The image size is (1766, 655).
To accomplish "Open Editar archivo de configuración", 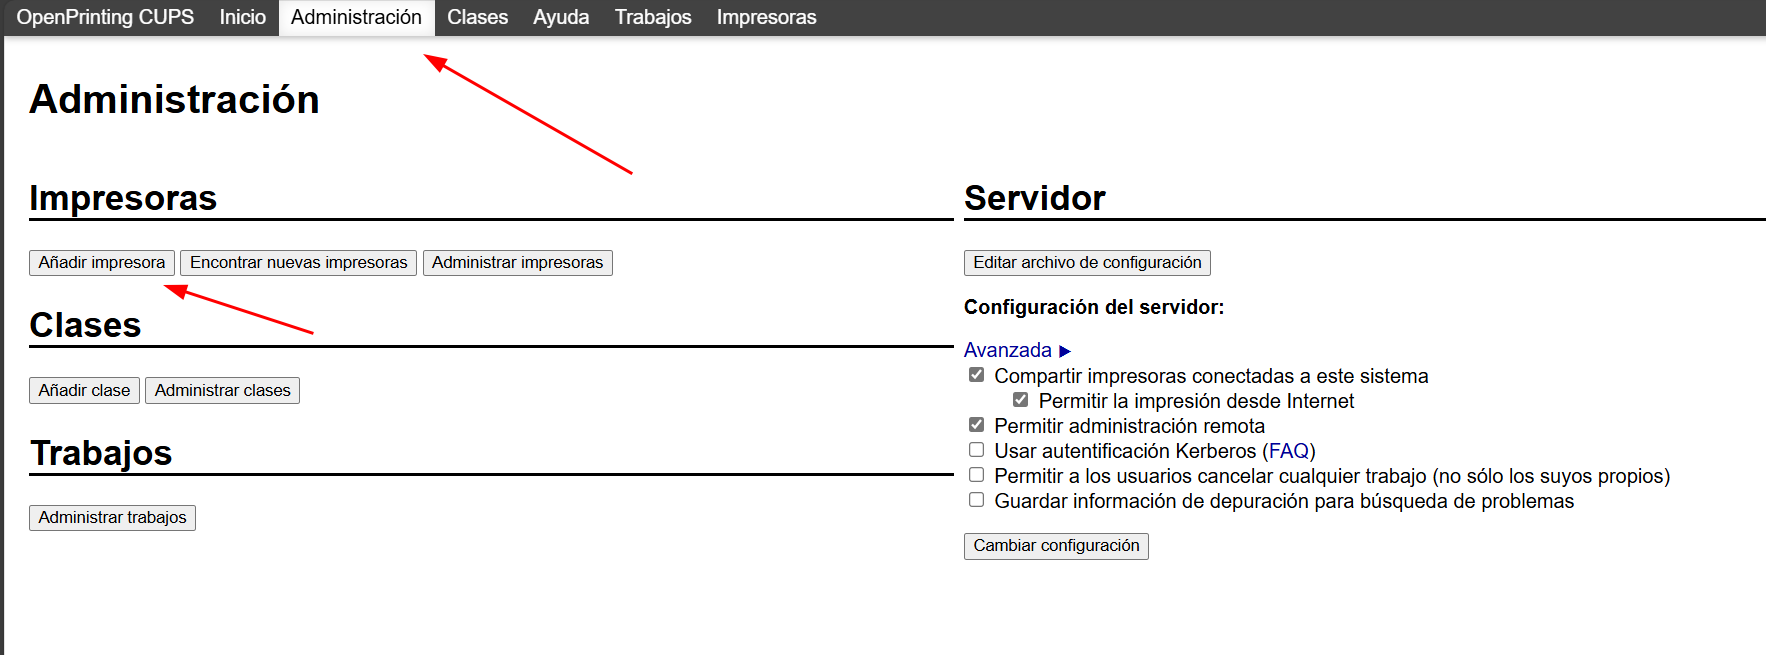I will 1087,263.
